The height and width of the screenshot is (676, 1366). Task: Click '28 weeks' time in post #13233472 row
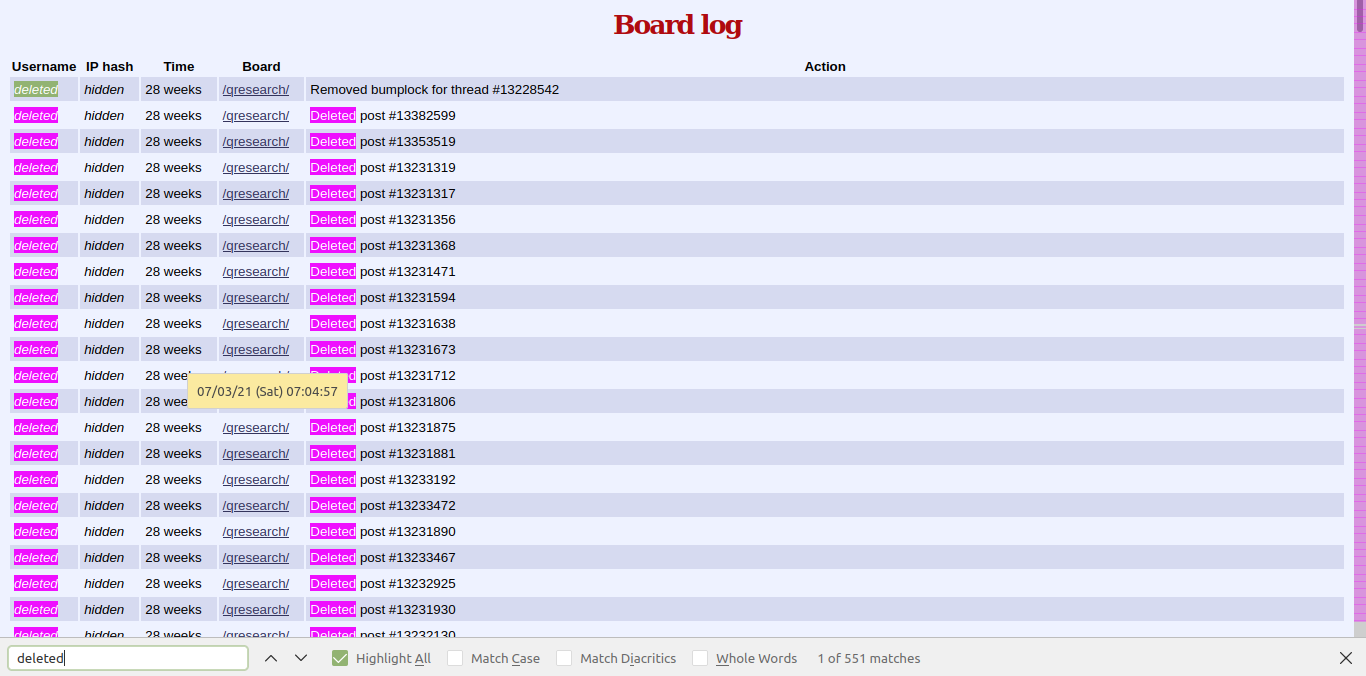174,506
